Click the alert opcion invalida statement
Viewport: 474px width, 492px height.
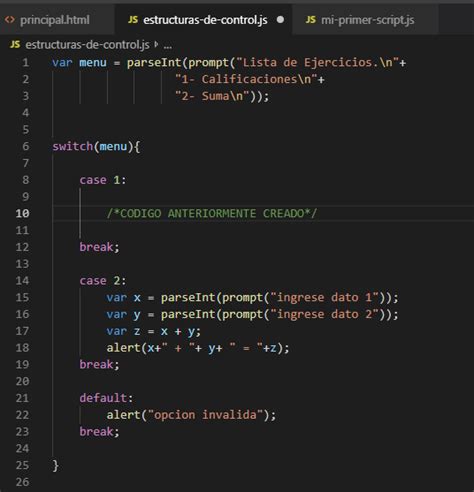click(191, 415)
